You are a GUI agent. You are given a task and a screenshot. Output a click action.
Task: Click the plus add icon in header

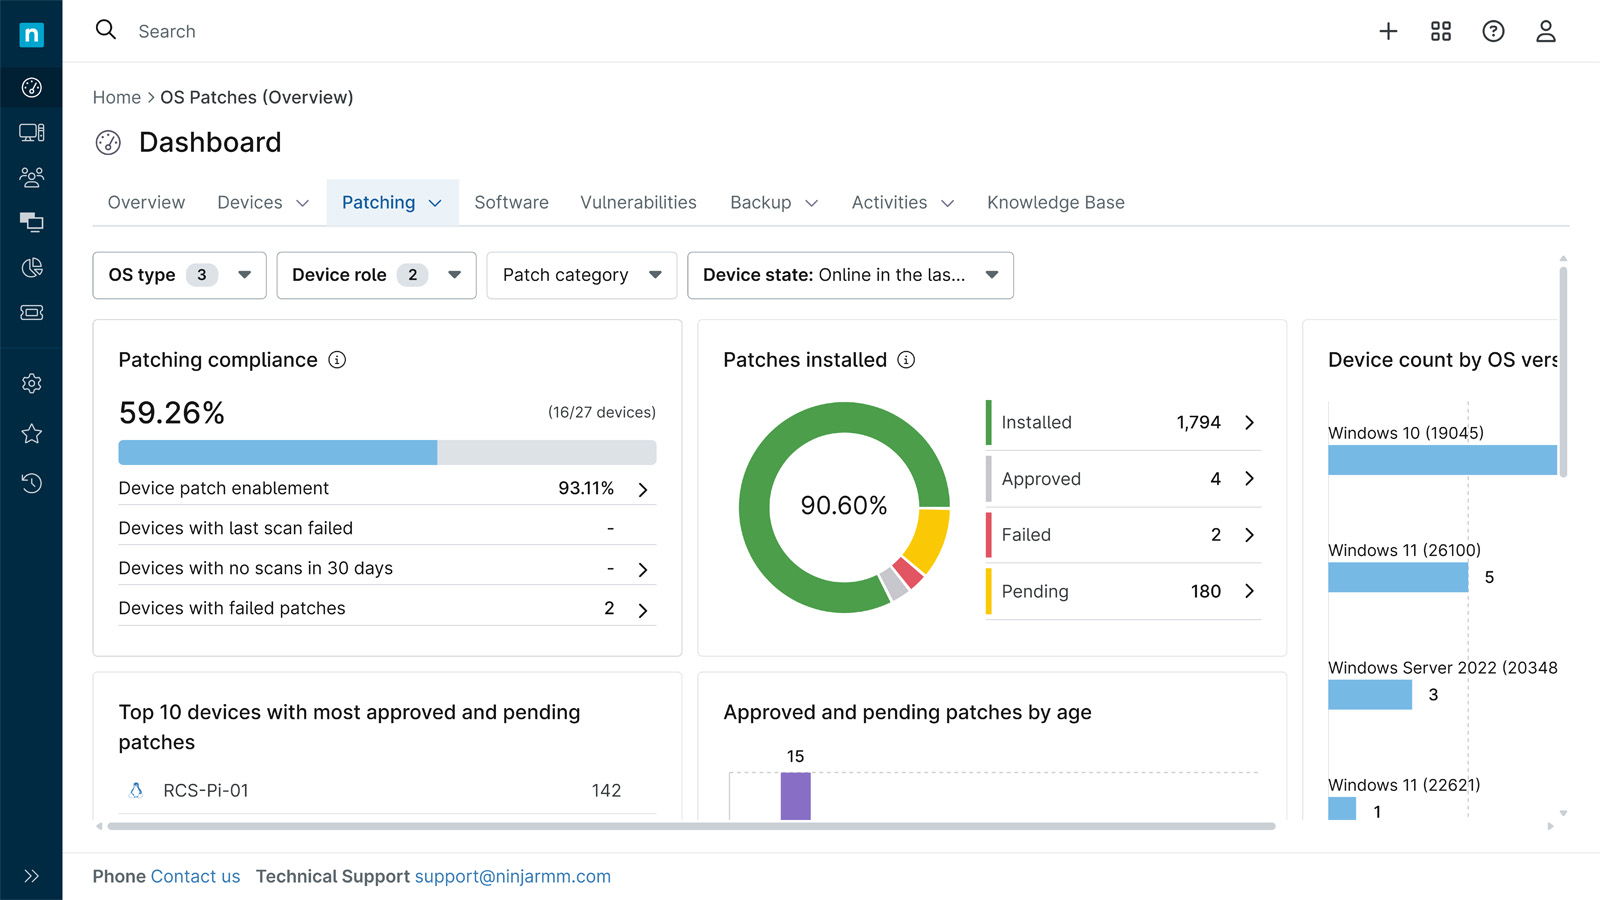click(1388, 32)
